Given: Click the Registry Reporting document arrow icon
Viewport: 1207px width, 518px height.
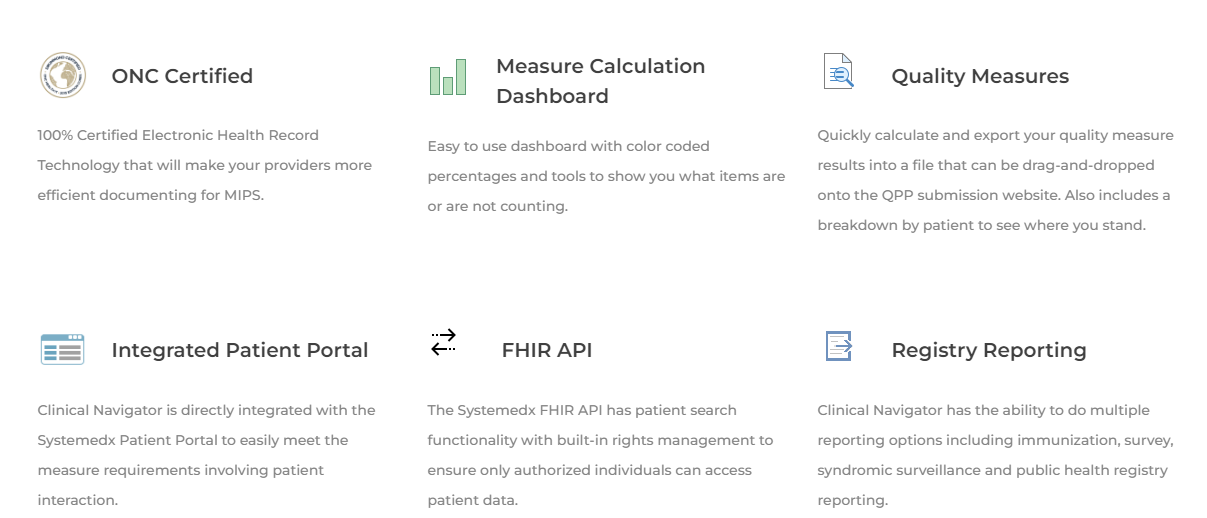Looking at the screenshot, I should click(838, 346).
